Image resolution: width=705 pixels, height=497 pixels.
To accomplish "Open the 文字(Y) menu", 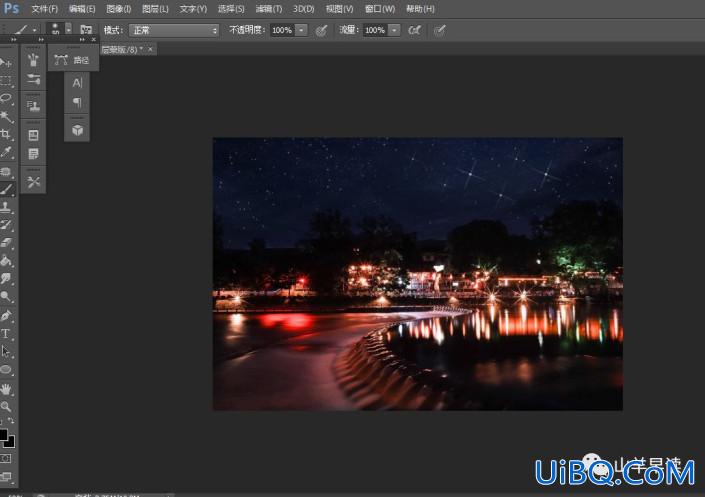I will click(193, 9).
